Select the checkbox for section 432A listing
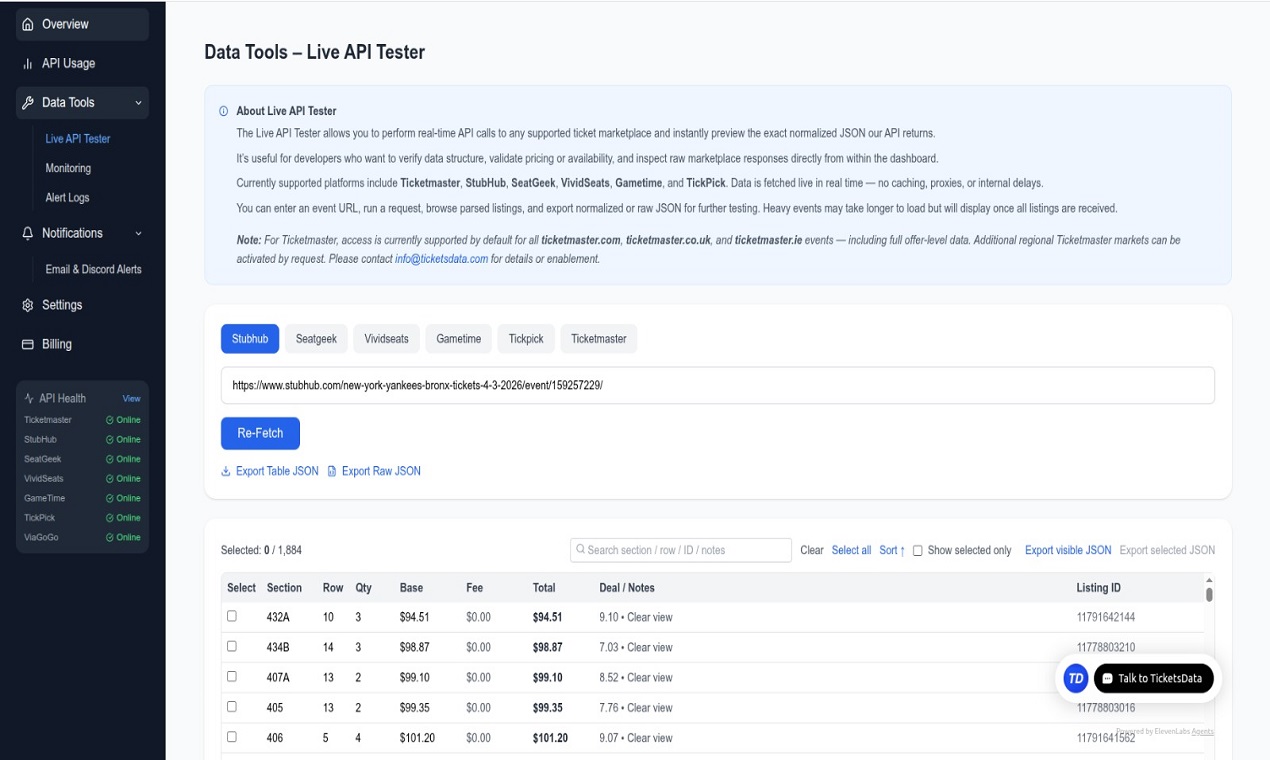1270x760 pixels. click(x=232, y=616)
